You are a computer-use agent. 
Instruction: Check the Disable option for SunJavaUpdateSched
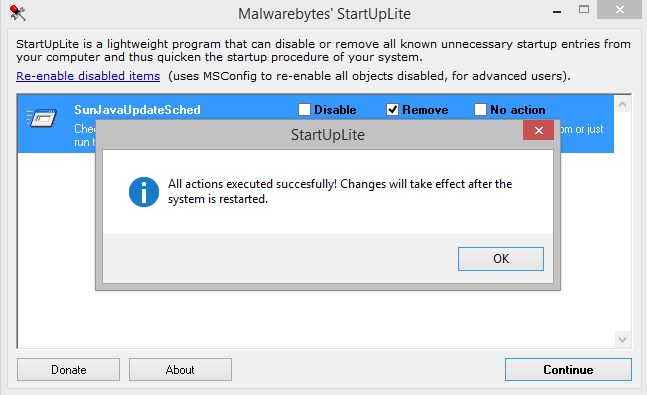(304, 109)
